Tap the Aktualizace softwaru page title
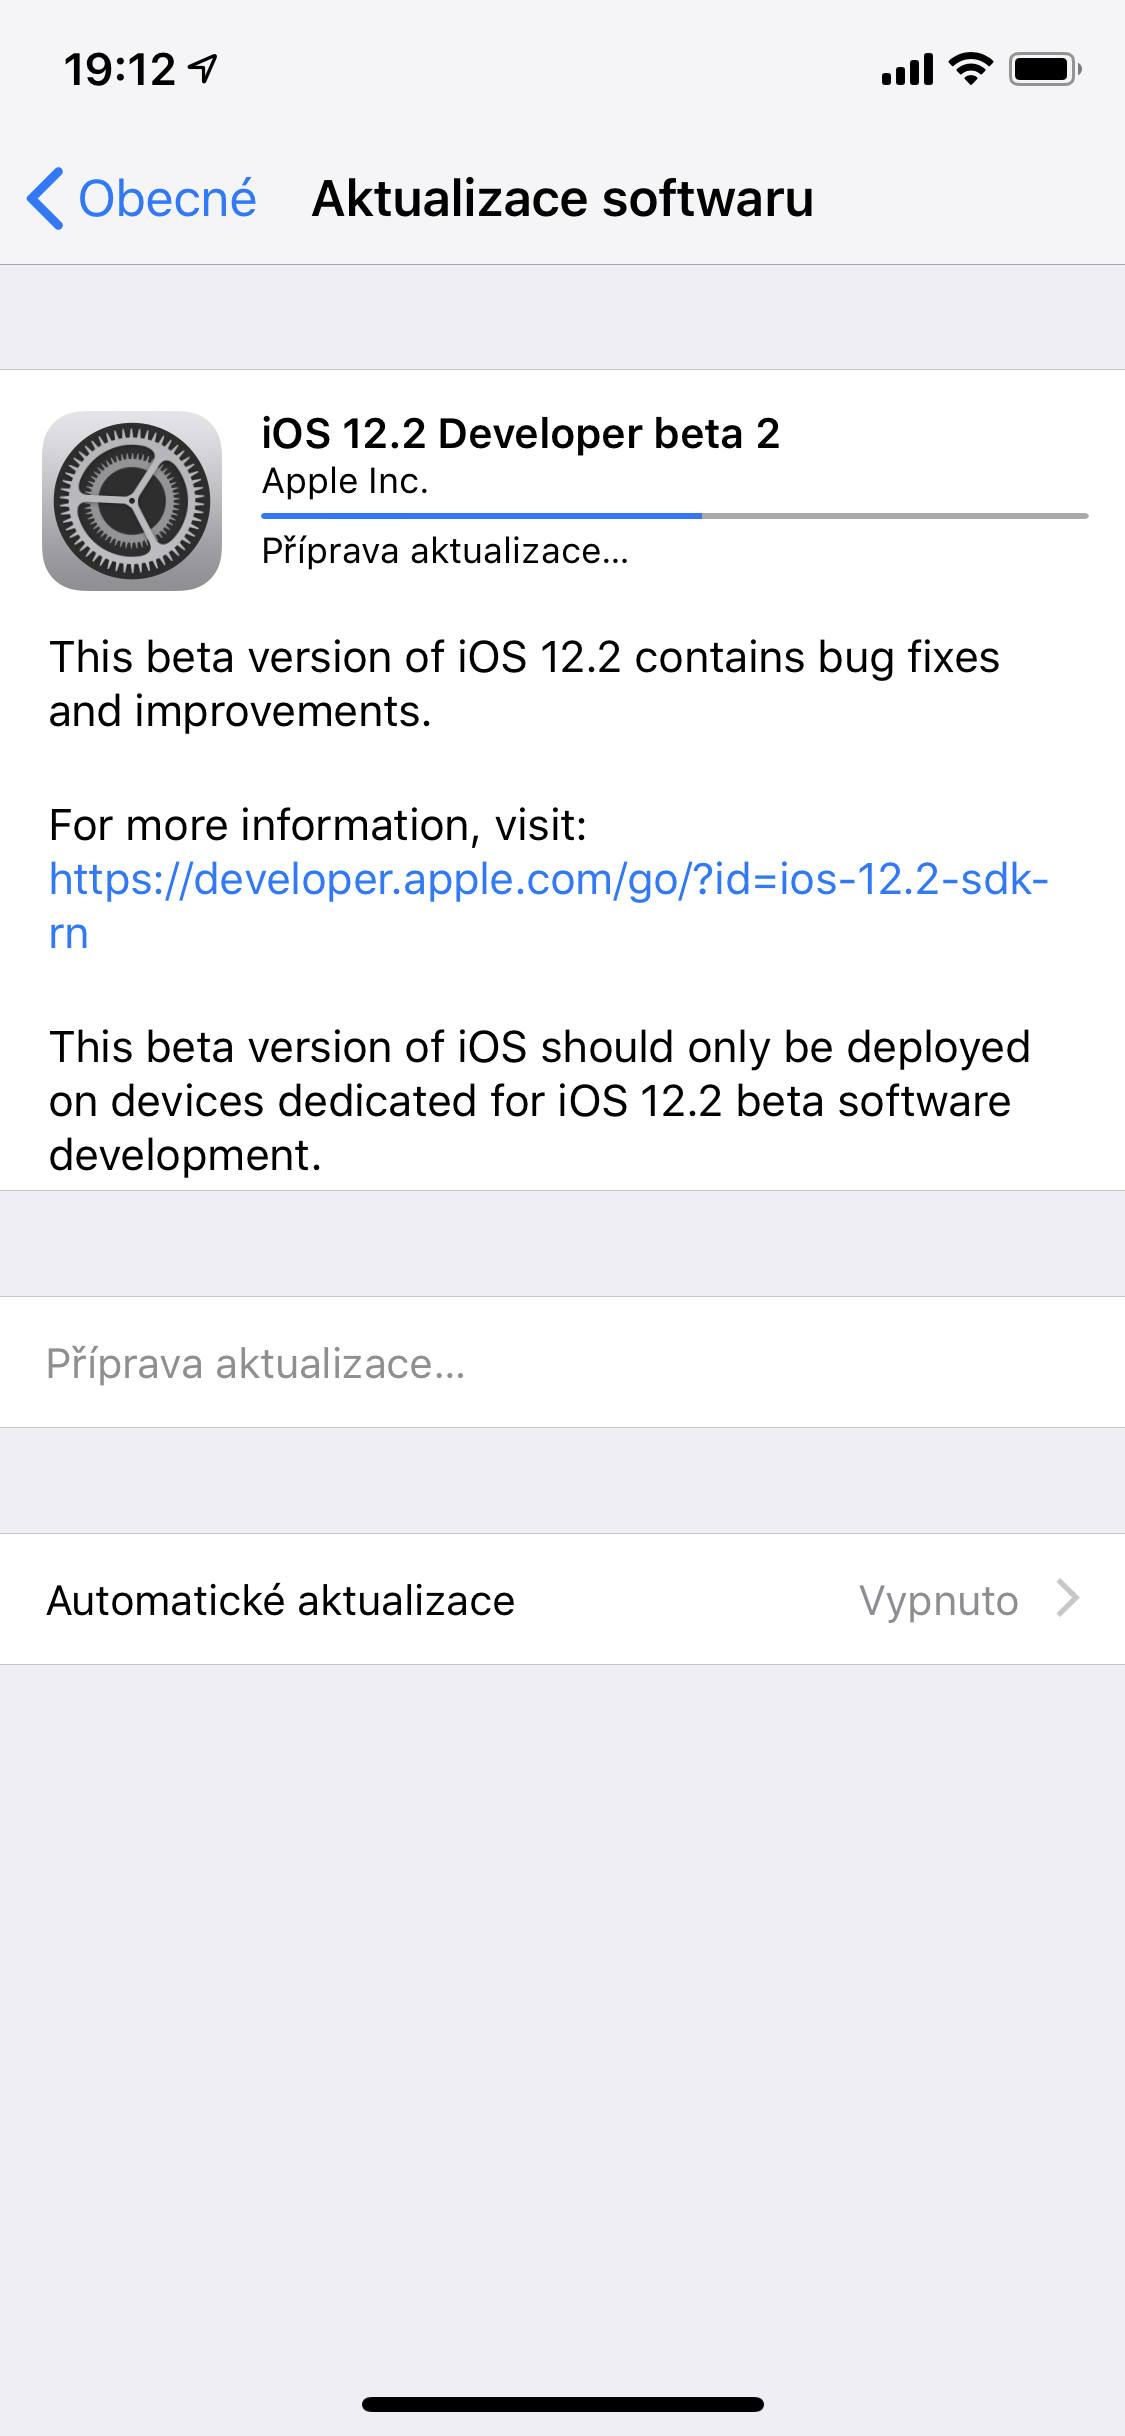 pyautogui.click(x=563, y=198)
